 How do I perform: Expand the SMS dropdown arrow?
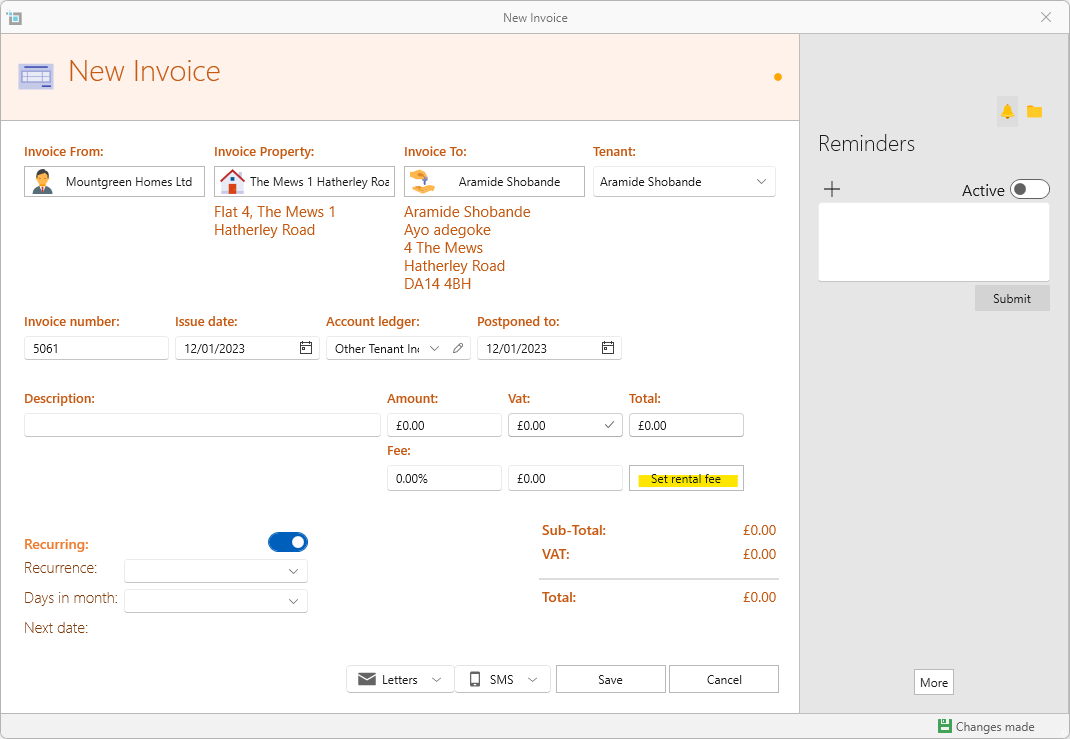pos(533,679)
